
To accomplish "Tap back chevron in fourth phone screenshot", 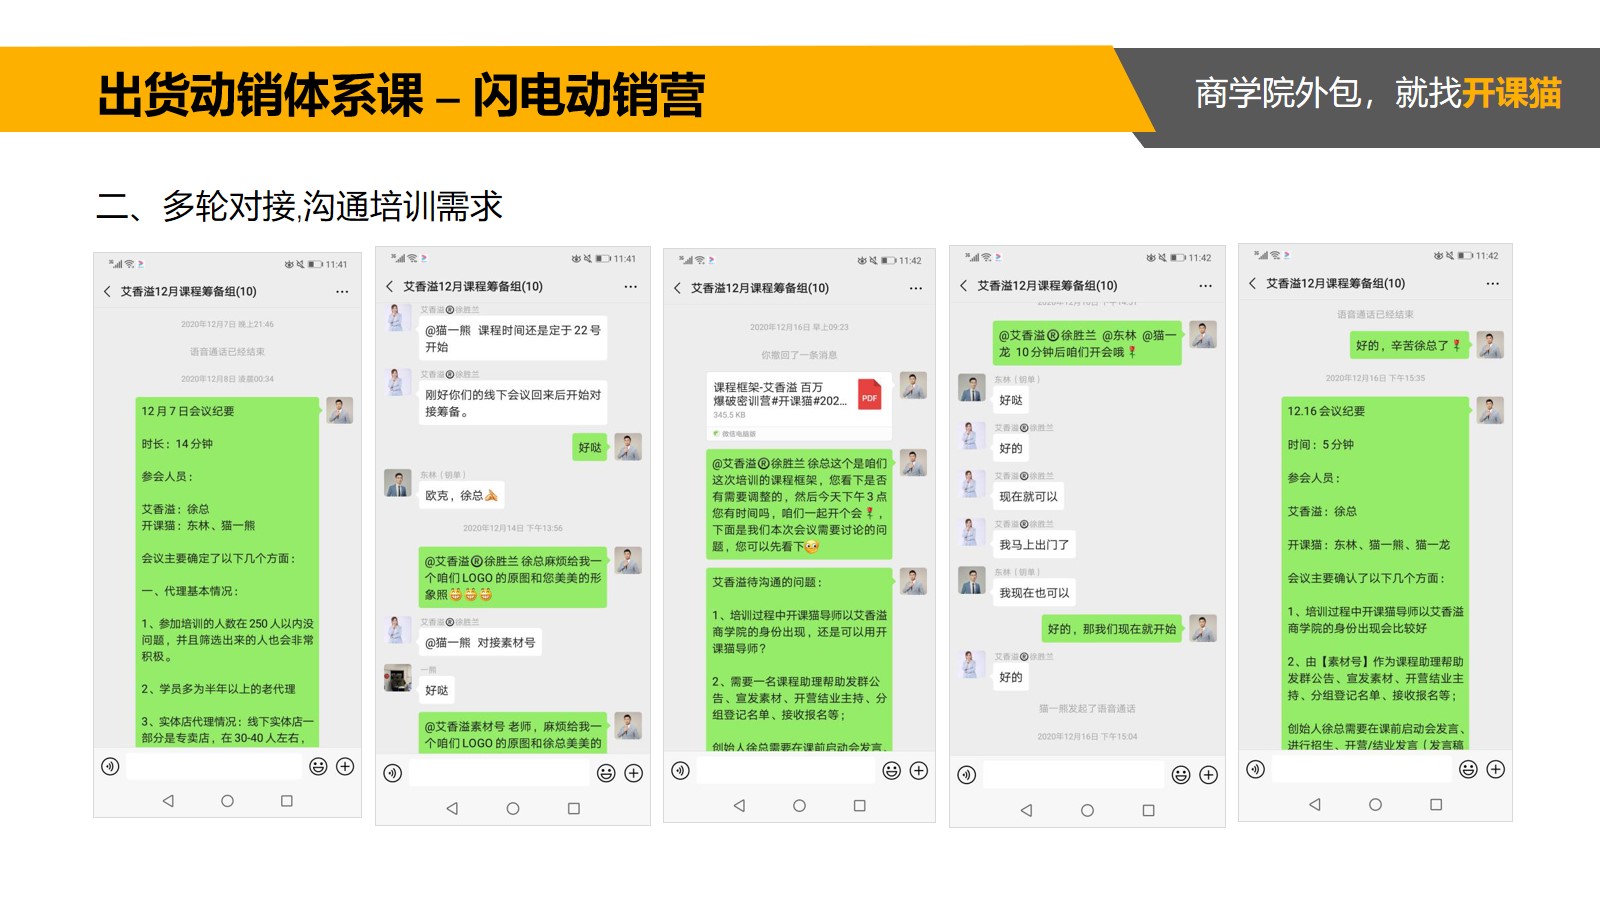I will tap(964, 285).
